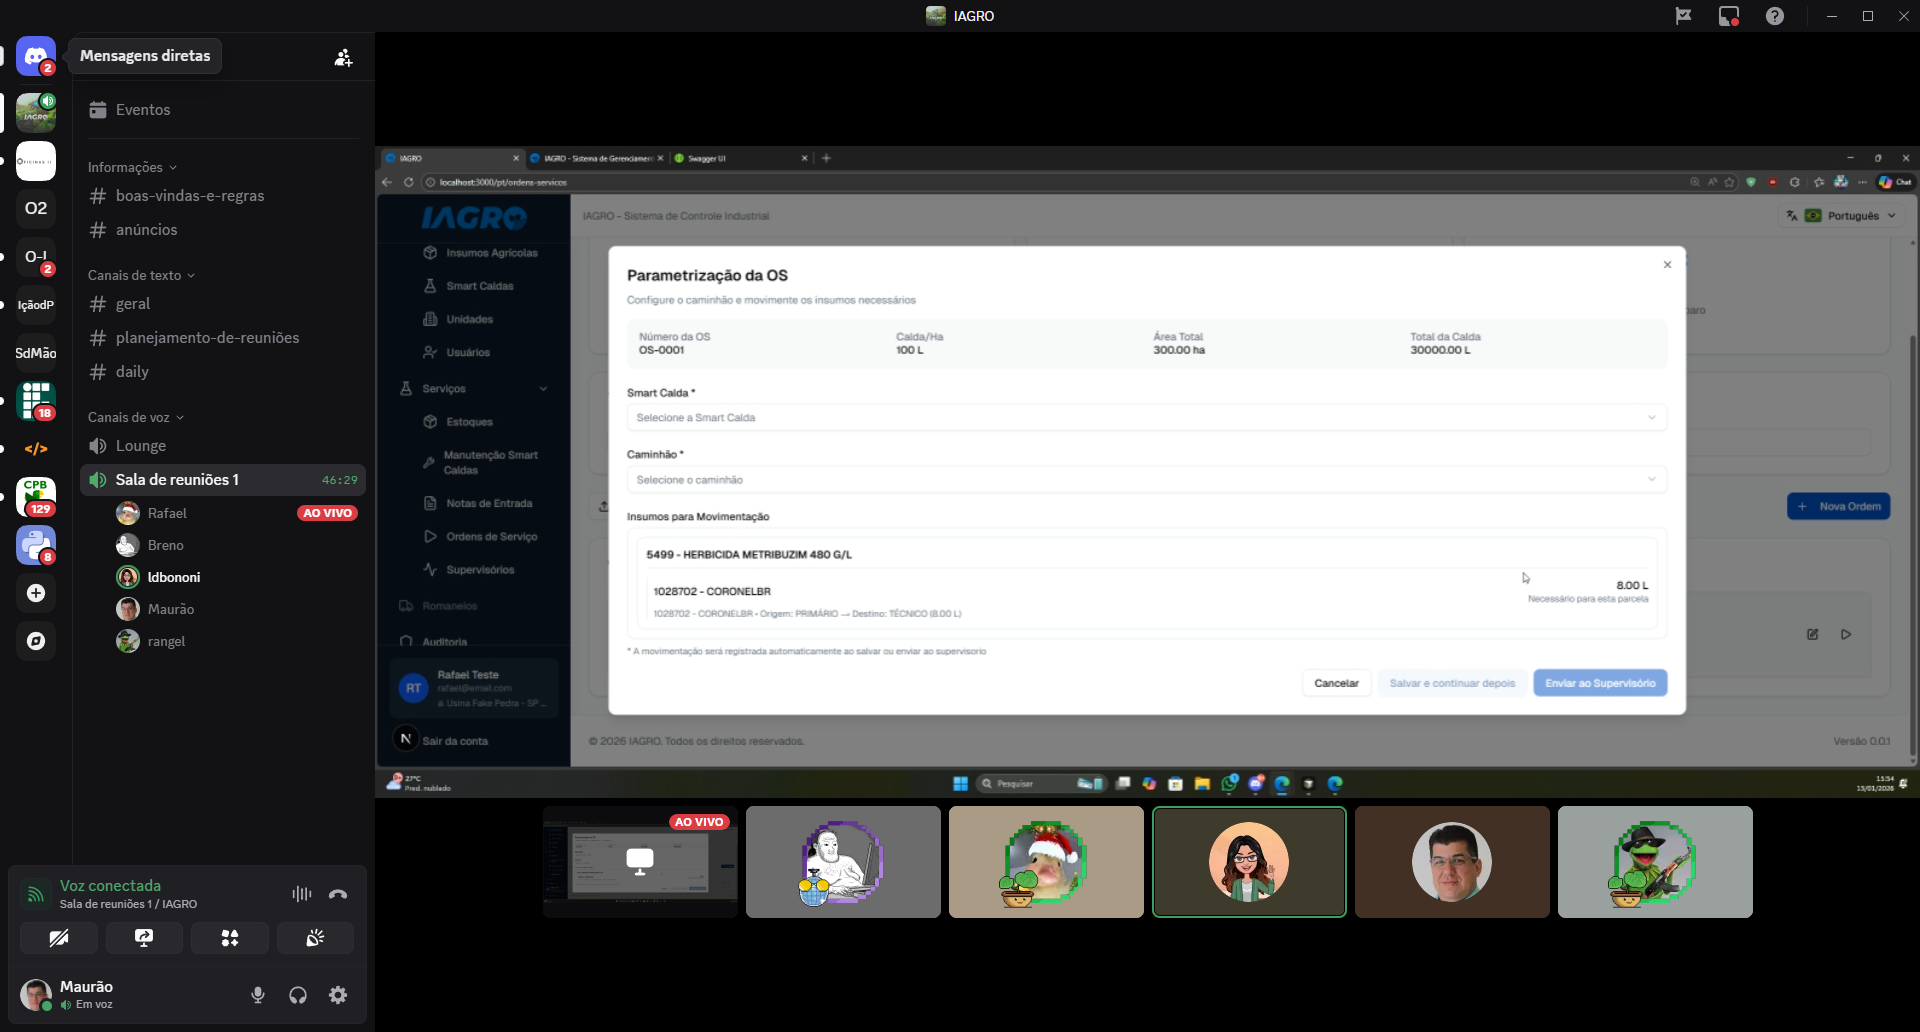Image resolution: width=1920 pixels, height=1032 pixels.
Task: Open soundboard button in voice panel
Action: 315,938
